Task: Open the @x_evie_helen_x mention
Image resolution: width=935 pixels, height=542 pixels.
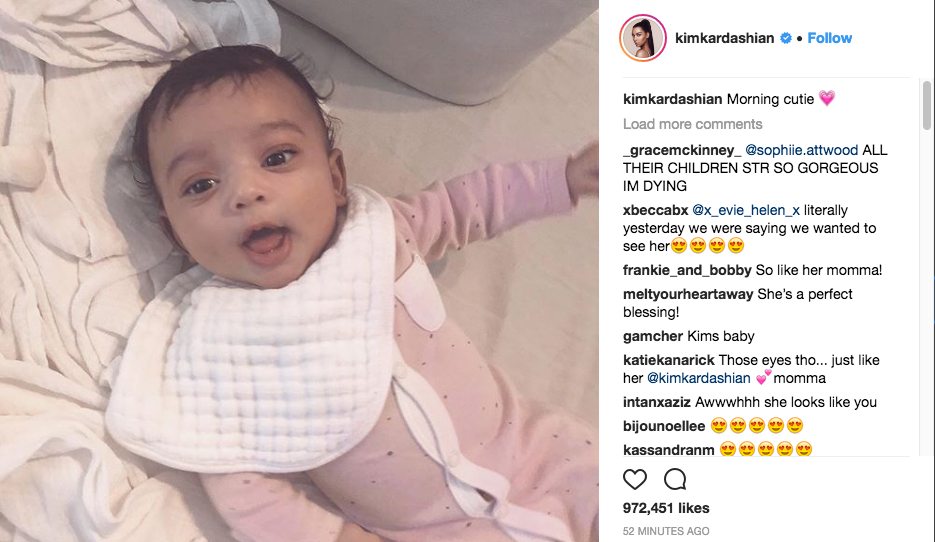Action: (x=746, y=210)
